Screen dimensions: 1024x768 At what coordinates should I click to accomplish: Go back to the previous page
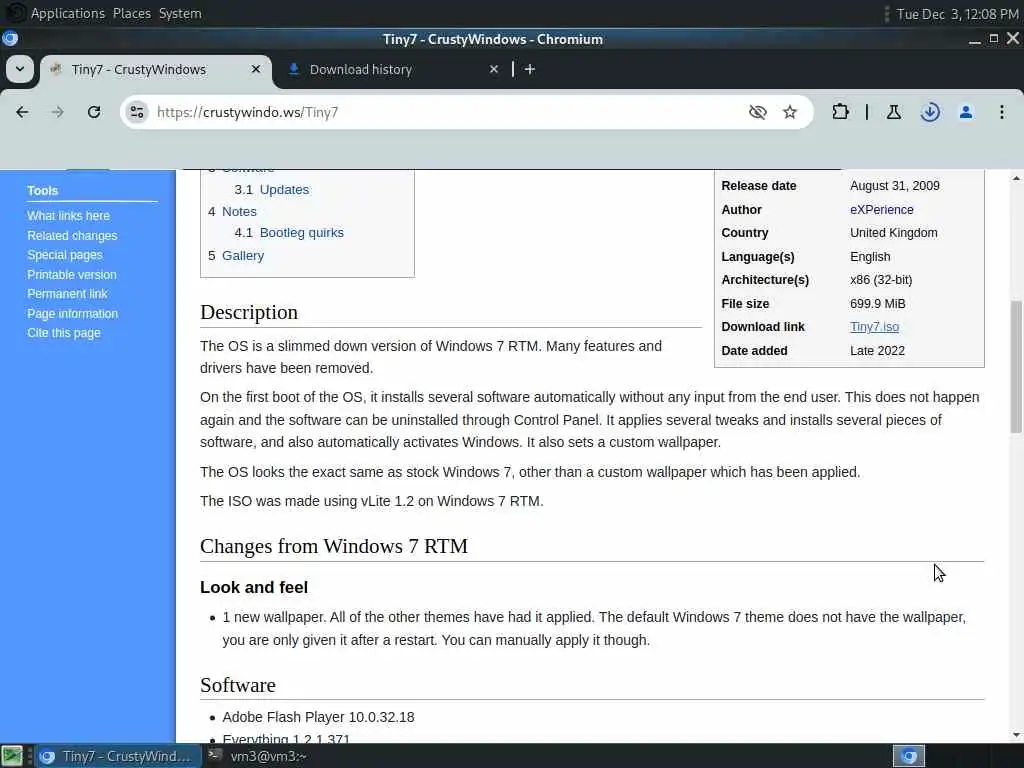[22, 112]
